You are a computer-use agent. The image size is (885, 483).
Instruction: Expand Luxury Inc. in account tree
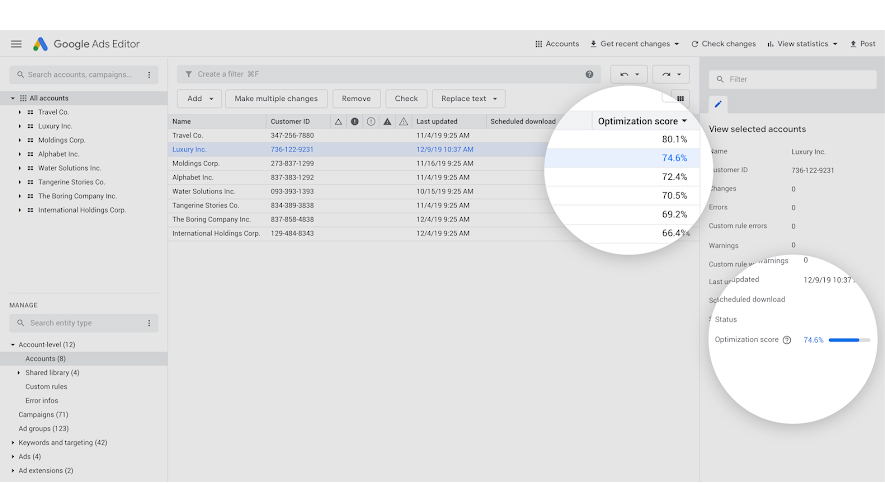[x=20, y=126]
